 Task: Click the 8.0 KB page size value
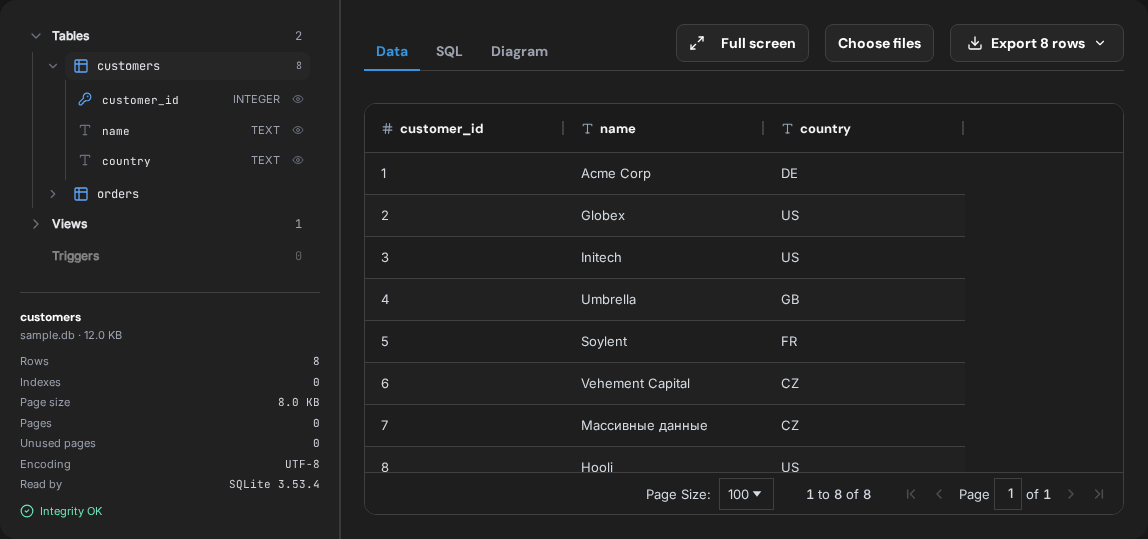click(x=297, y=402)
